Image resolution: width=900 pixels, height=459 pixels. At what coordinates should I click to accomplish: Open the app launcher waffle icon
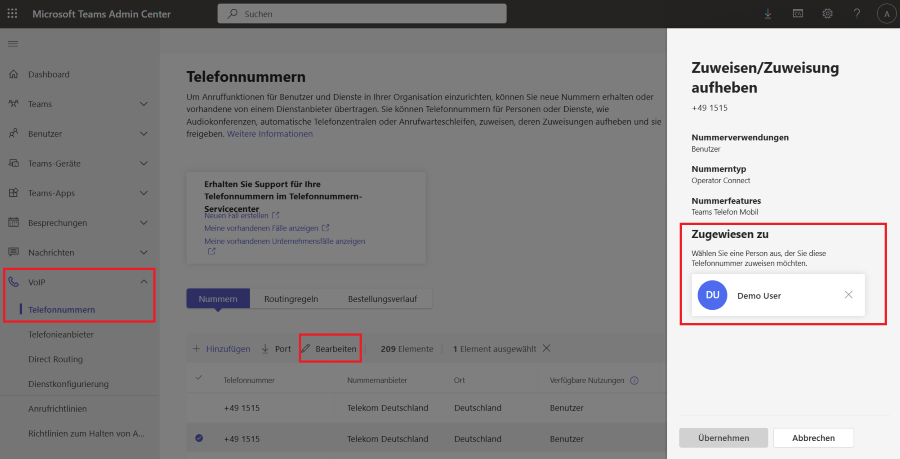pos(12,13)
